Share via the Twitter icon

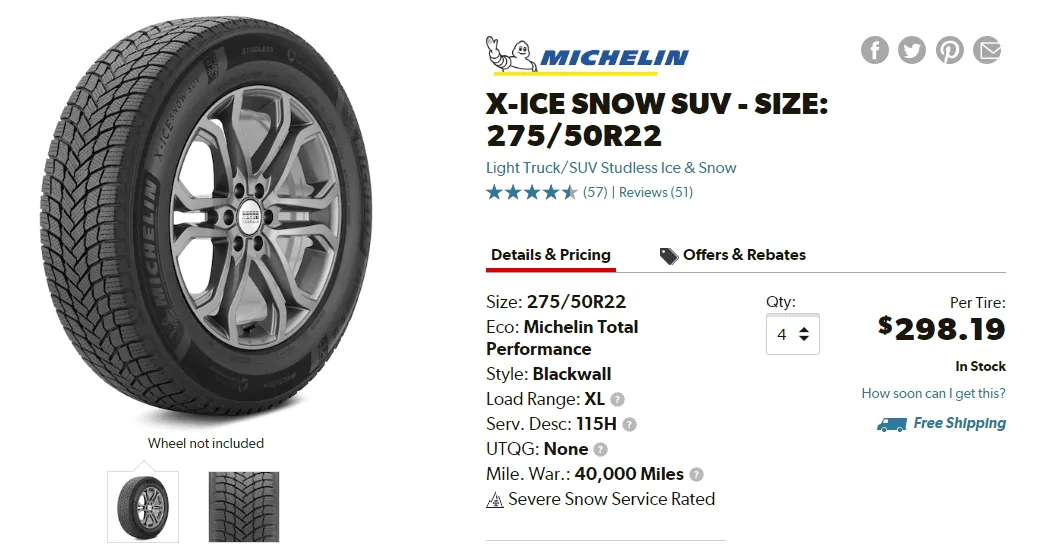click(x=911, y=50)
